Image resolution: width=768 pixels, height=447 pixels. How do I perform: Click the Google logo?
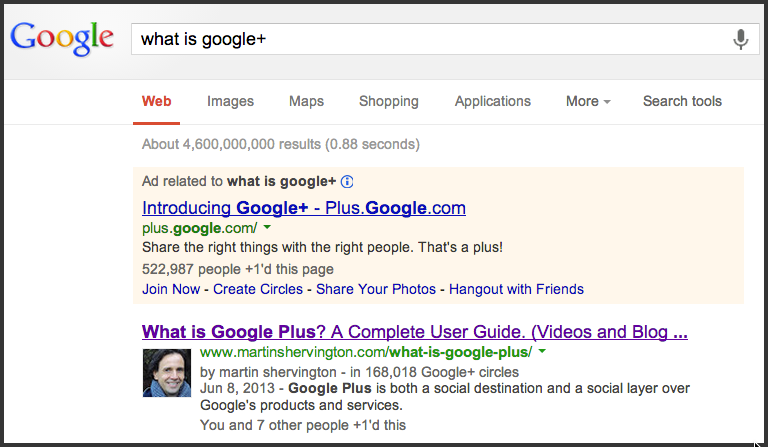click(62, 39)
